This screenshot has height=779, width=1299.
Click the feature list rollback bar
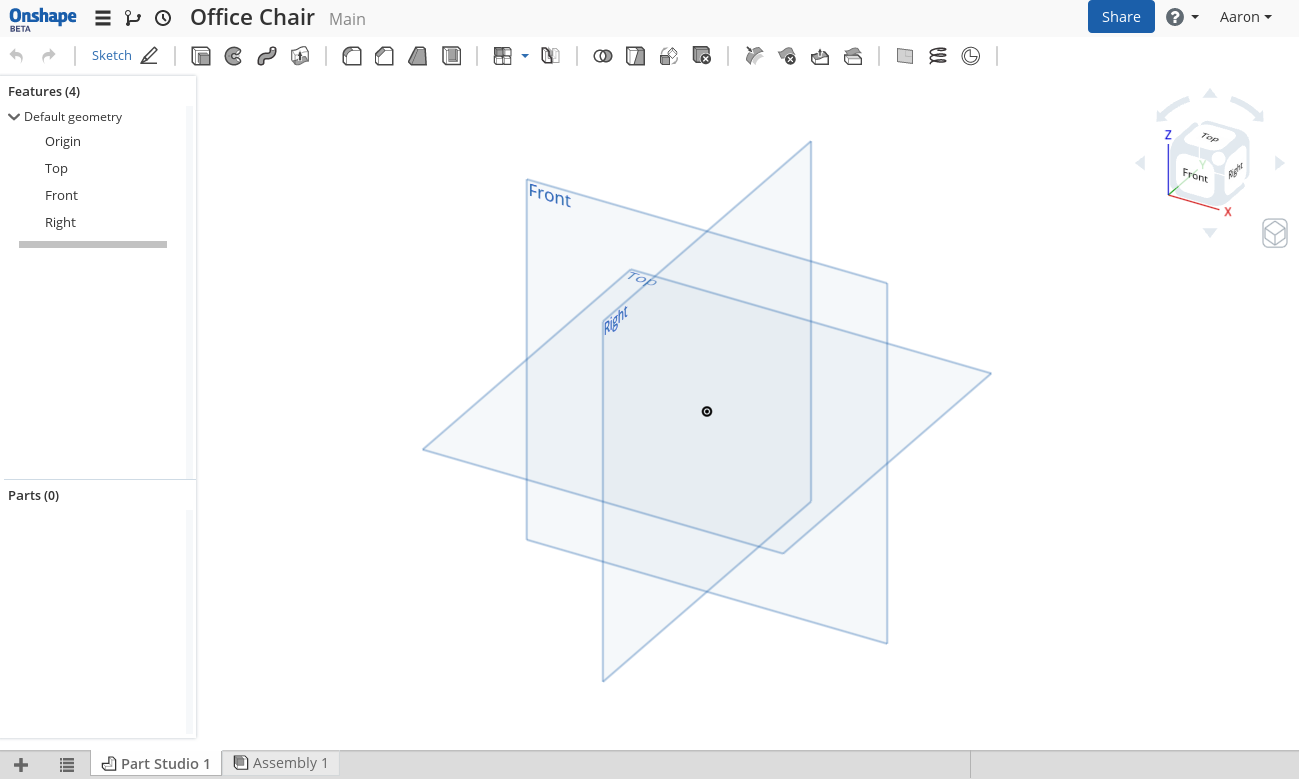(x=93, y=244)
